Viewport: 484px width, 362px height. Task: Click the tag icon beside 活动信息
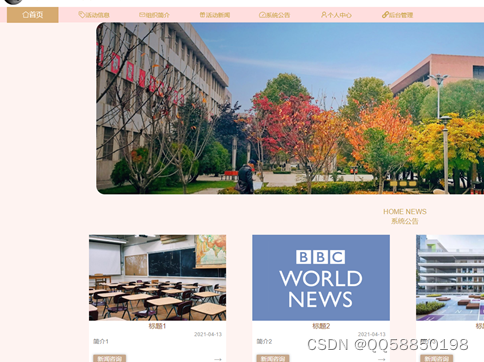point(82,15)
